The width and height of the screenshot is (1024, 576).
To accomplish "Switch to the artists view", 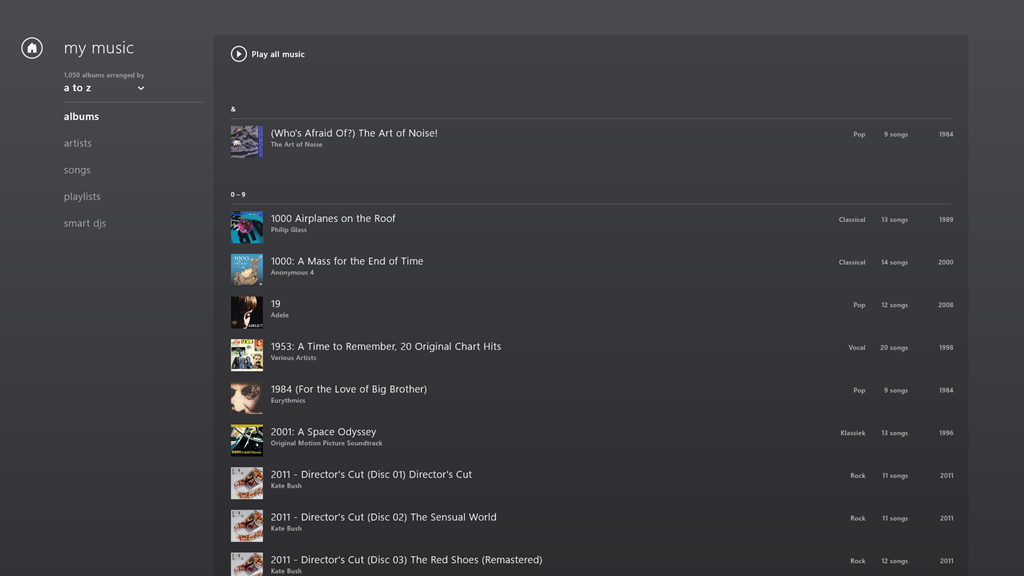I will pyautogui.click(x=78, y=144).
